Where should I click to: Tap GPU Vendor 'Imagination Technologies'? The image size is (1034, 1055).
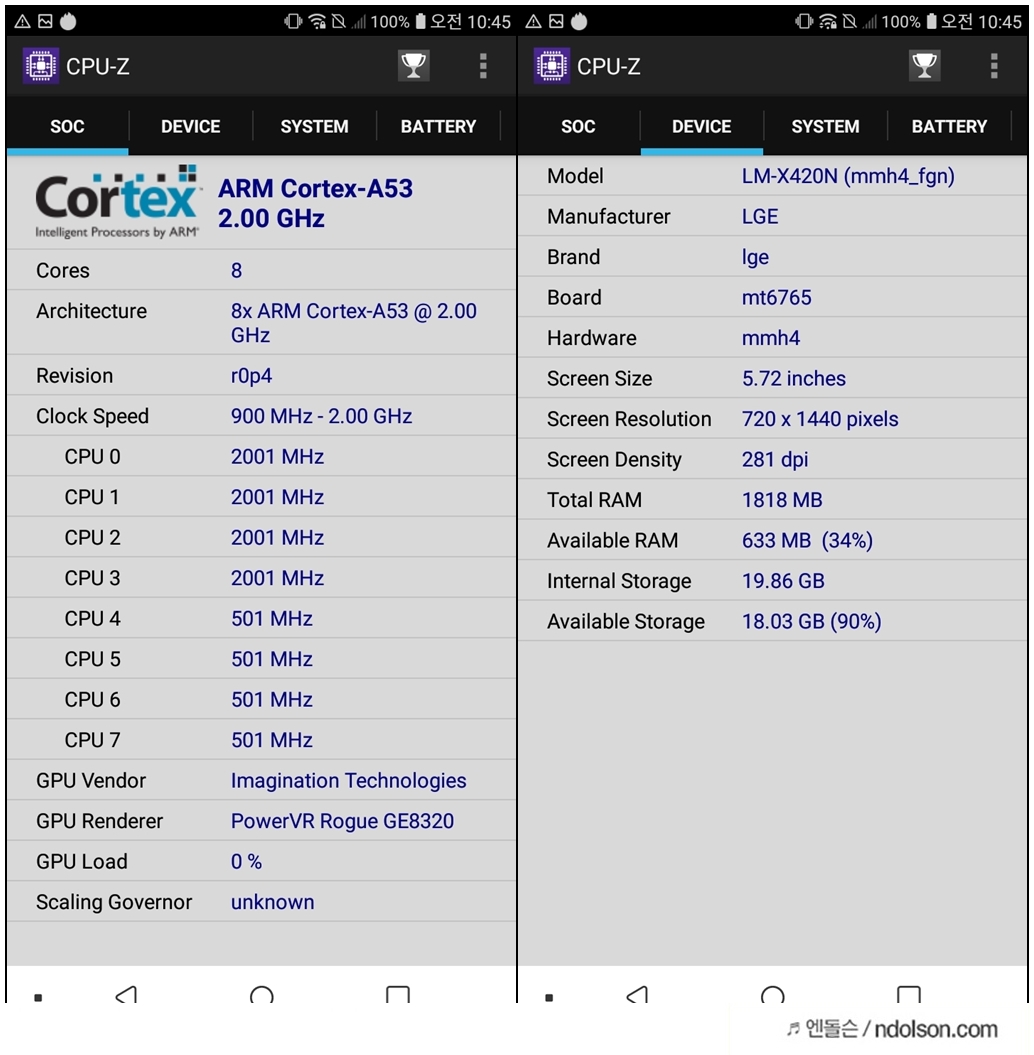[x=348, y=780]
